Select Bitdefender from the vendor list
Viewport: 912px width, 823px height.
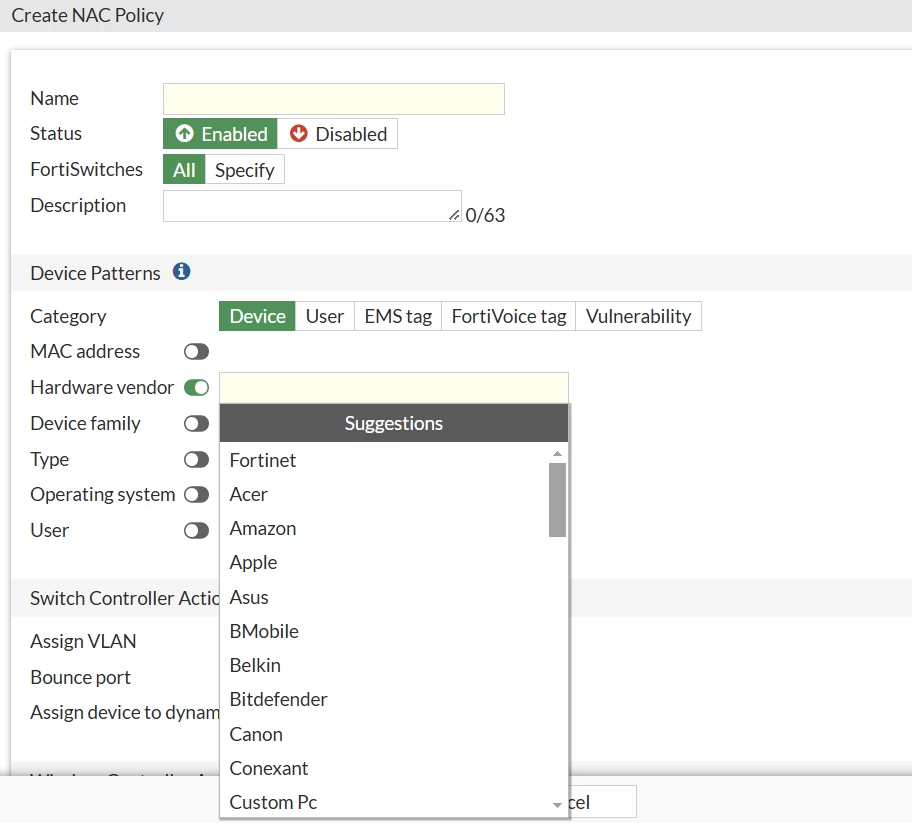tap(384, 699)
